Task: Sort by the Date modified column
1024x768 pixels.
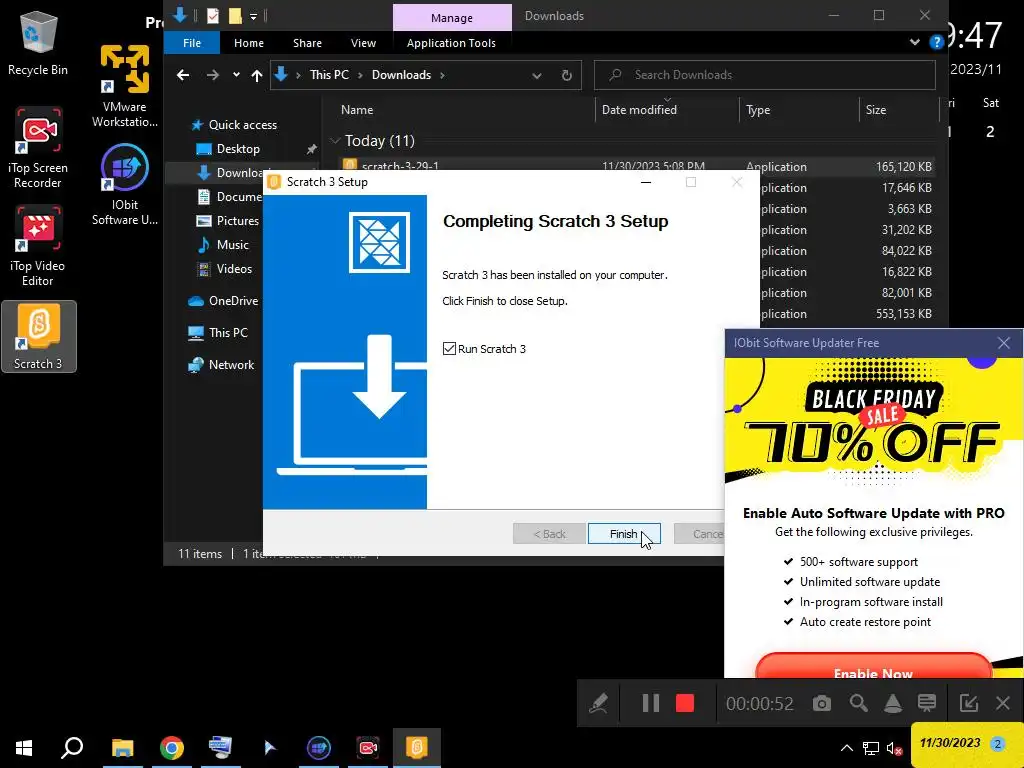Action: [x=639, y=110]
